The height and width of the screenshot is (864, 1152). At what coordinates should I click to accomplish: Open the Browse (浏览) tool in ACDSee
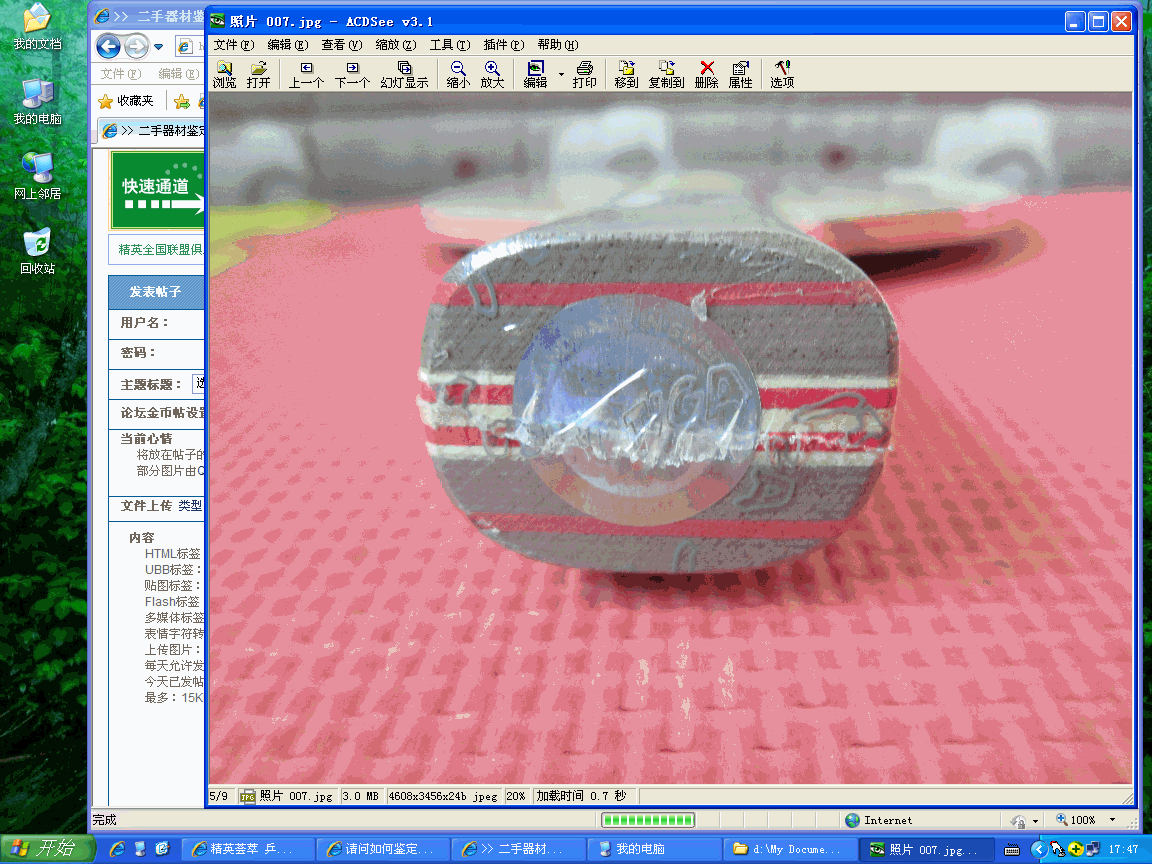click(224, 74)
